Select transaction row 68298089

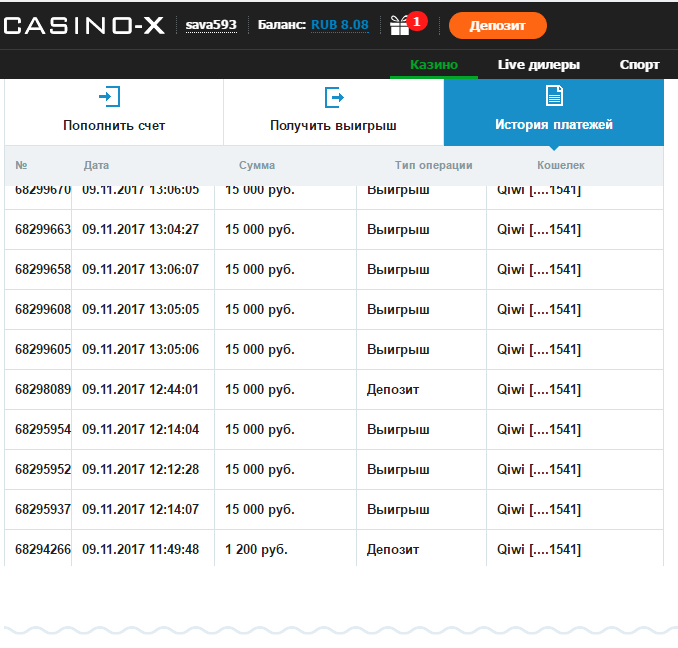coord(333,390)
